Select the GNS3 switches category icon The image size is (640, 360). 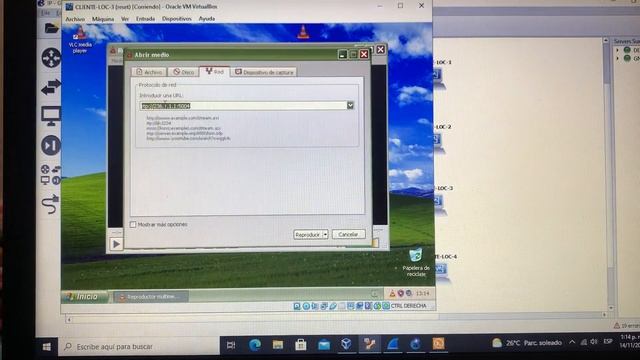51,87
